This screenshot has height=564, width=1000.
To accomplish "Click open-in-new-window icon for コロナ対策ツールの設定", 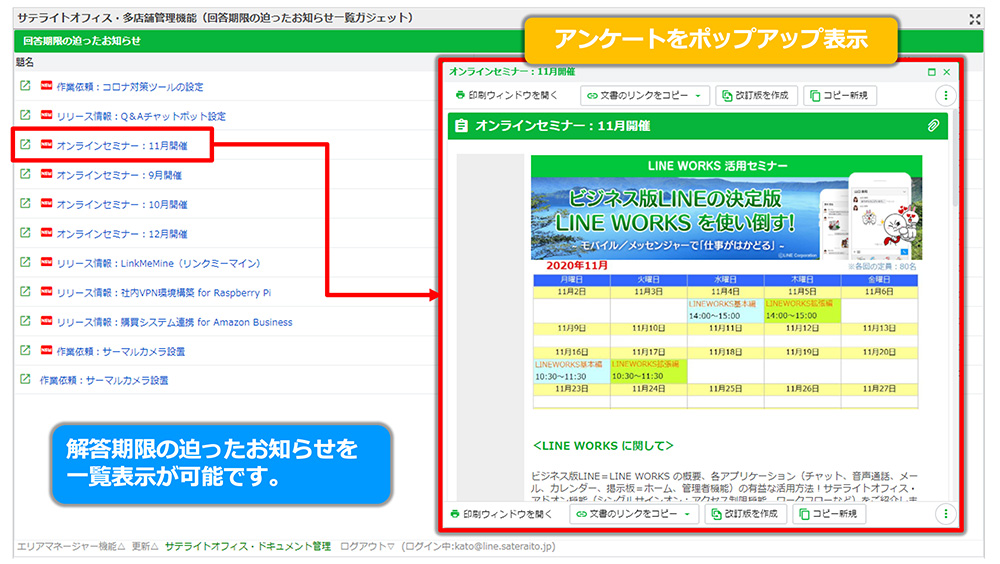I will click(25, 86).
